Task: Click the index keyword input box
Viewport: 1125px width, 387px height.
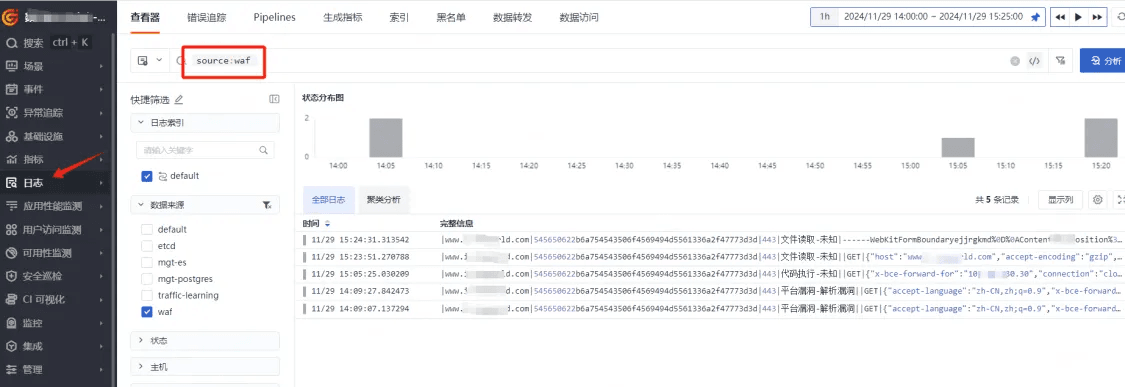Action: pos(204,150)
